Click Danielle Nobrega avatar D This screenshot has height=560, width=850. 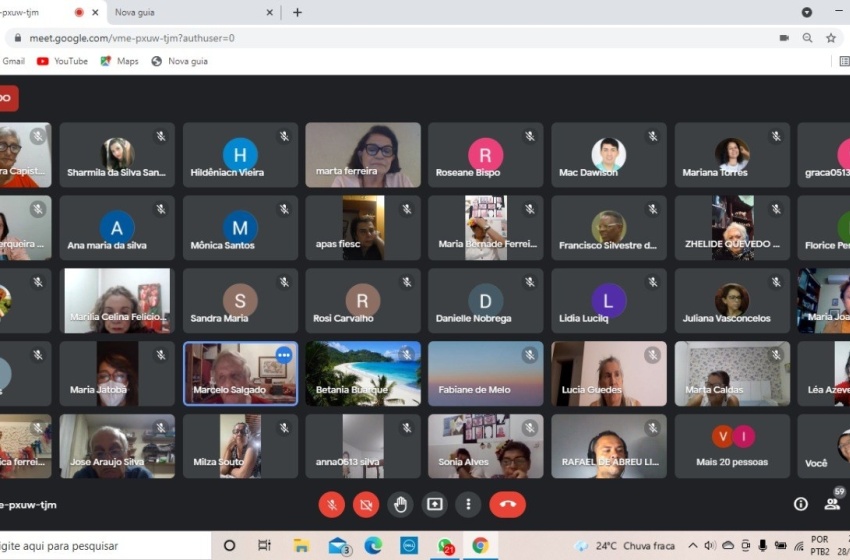tap(485, 300)
